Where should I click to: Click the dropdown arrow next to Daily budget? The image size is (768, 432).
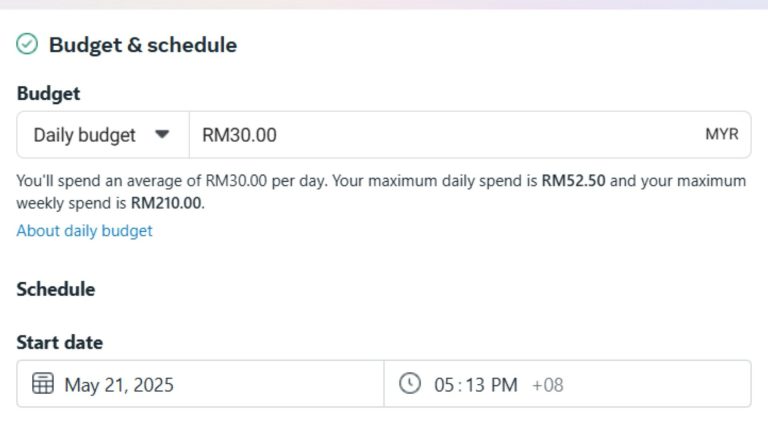tap(162, 135)
